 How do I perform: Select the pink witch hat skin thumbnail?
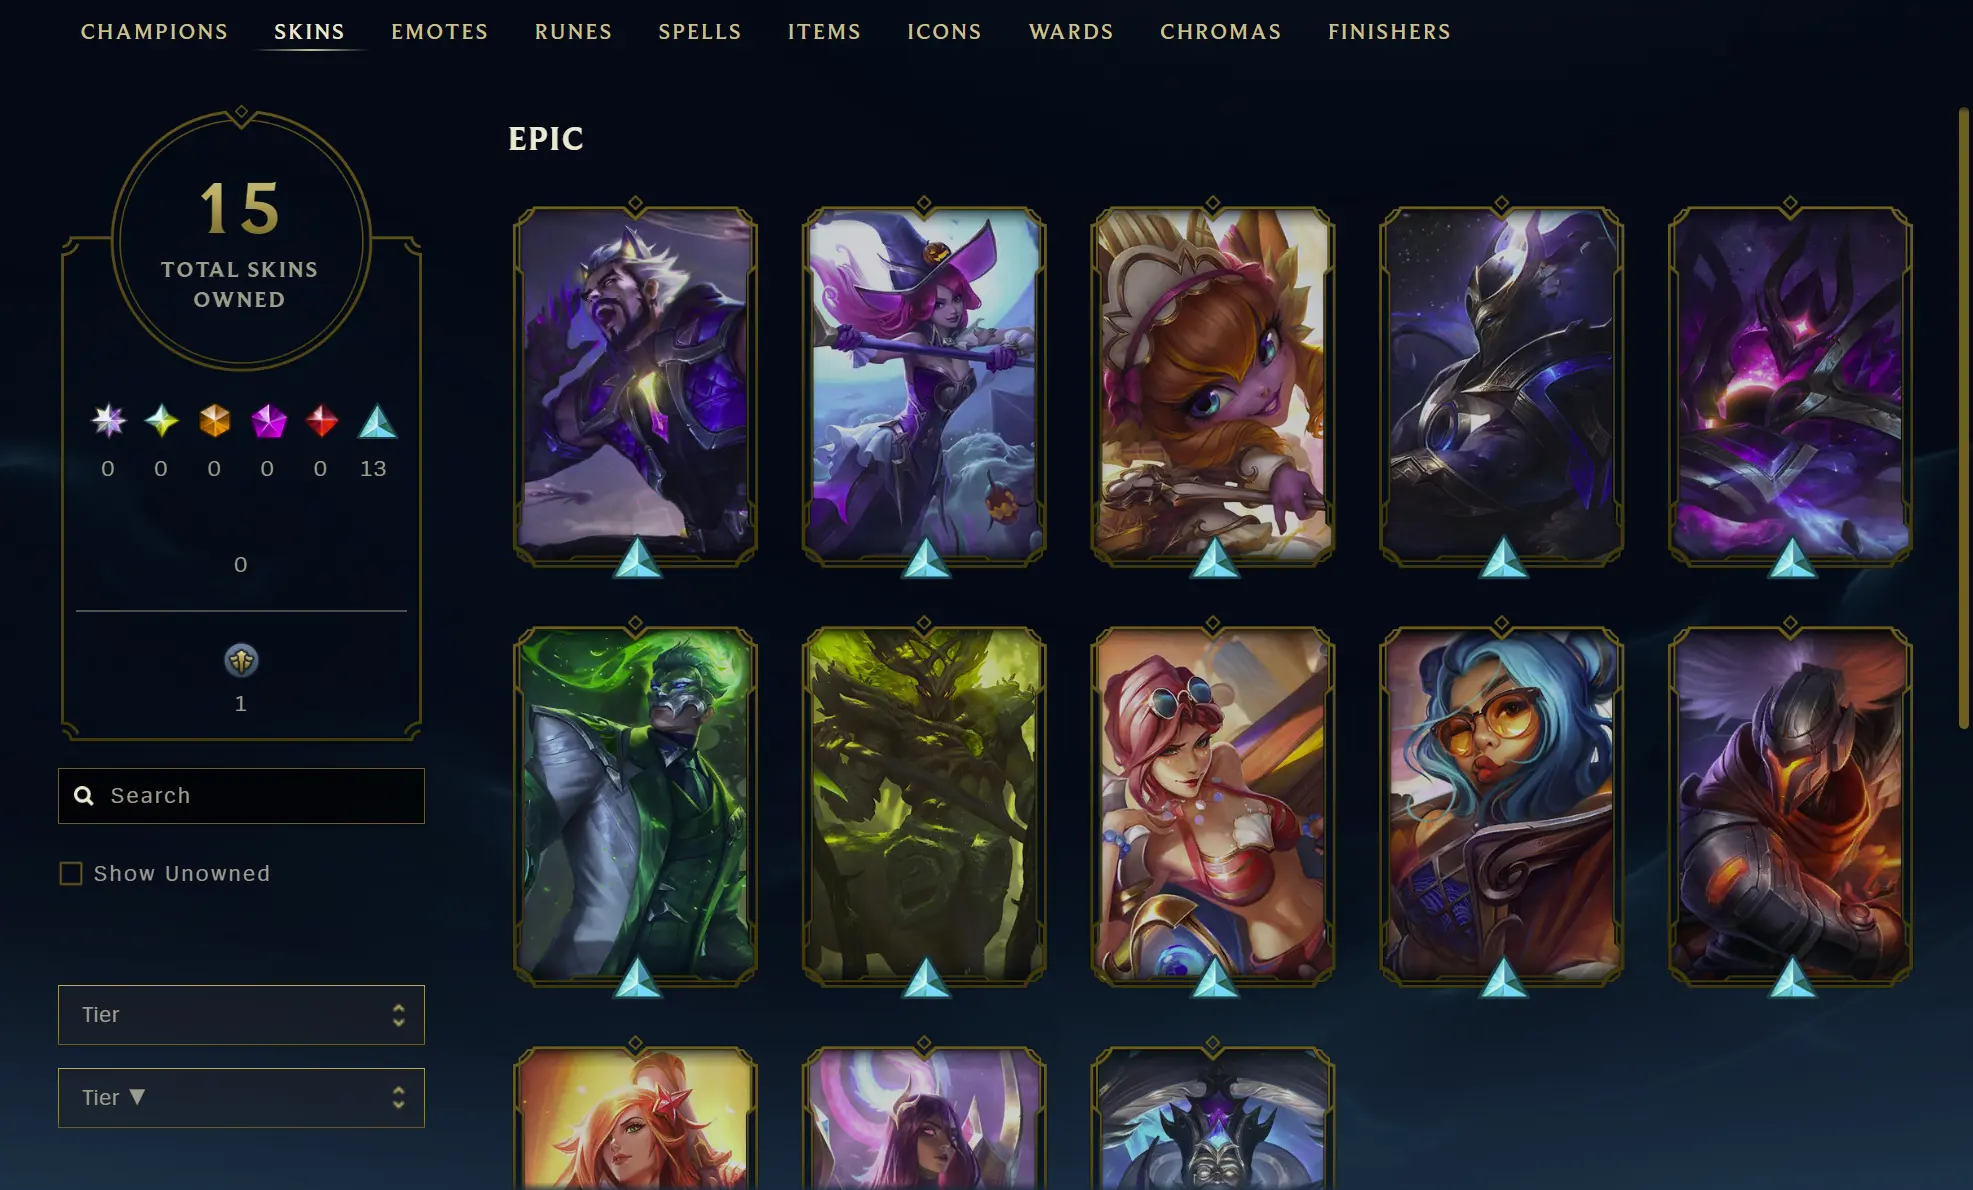tap(924, 386)
